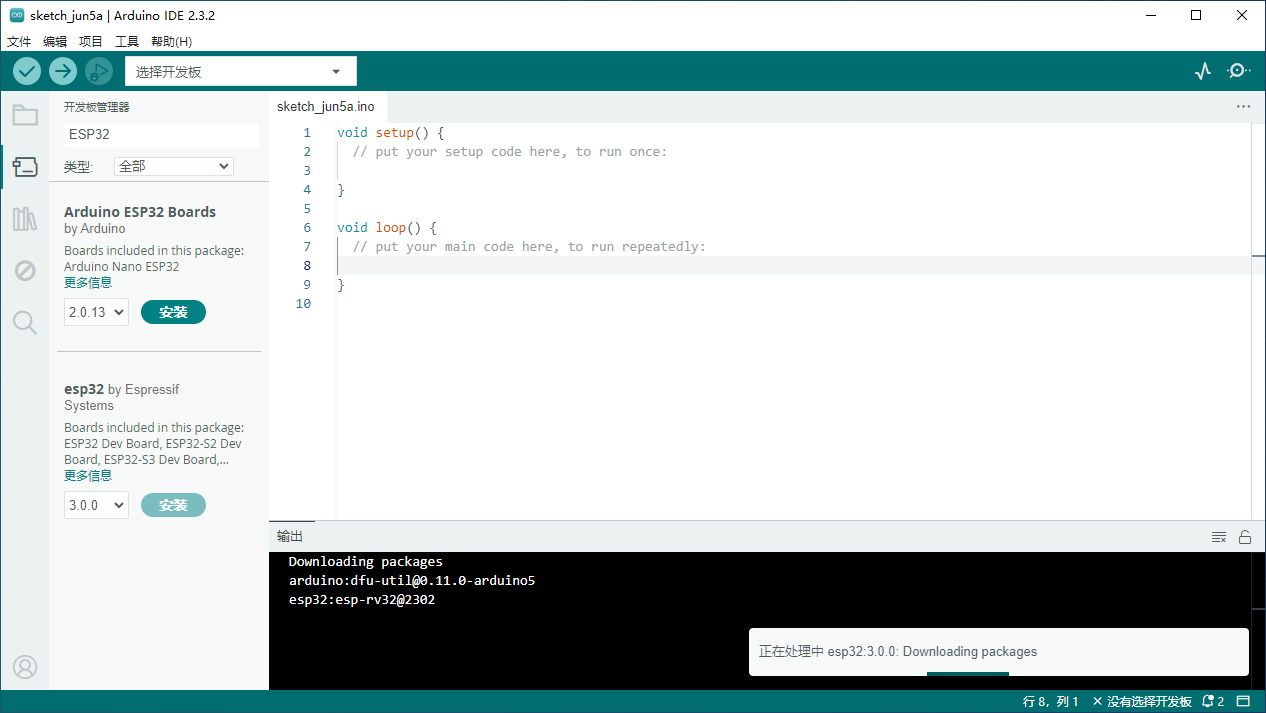Image resolution: width=1266 pixels, height=713 pixels.
Task: Click 没有选择开发板 in the status bar
Action: [x=1142, y=702]
